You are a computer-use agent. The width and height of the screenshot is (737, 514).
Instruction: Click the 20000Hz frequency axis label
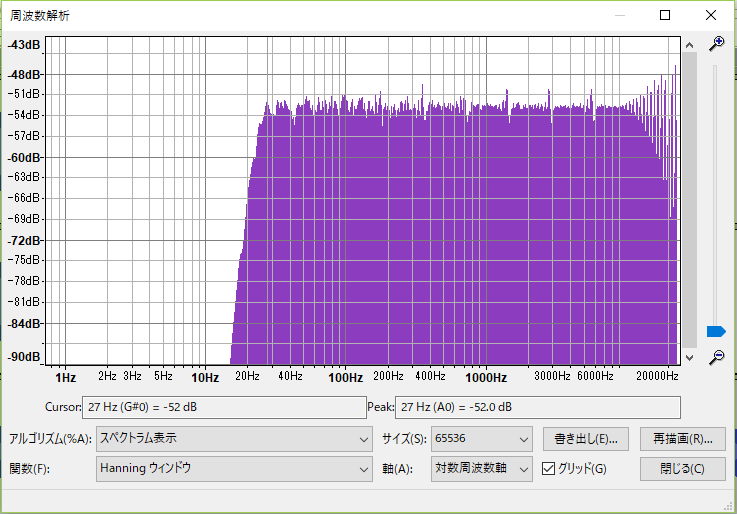tap(657, 376)
